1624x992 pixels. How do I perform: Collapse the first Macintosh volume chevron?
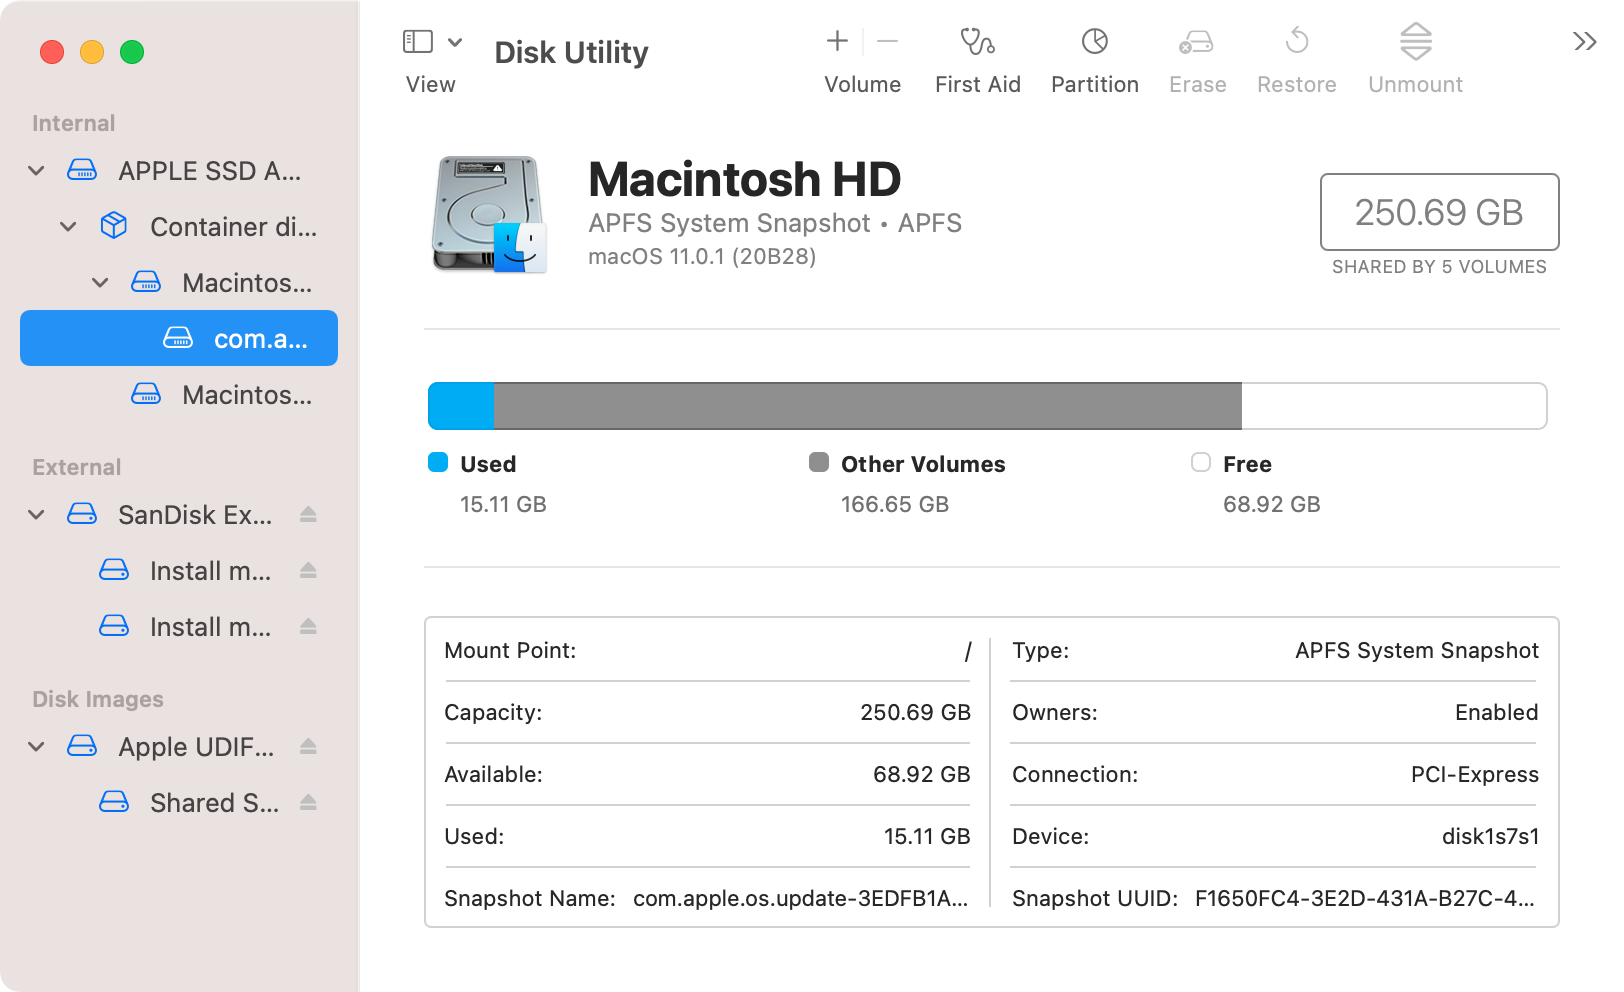[x=100, y=283]
